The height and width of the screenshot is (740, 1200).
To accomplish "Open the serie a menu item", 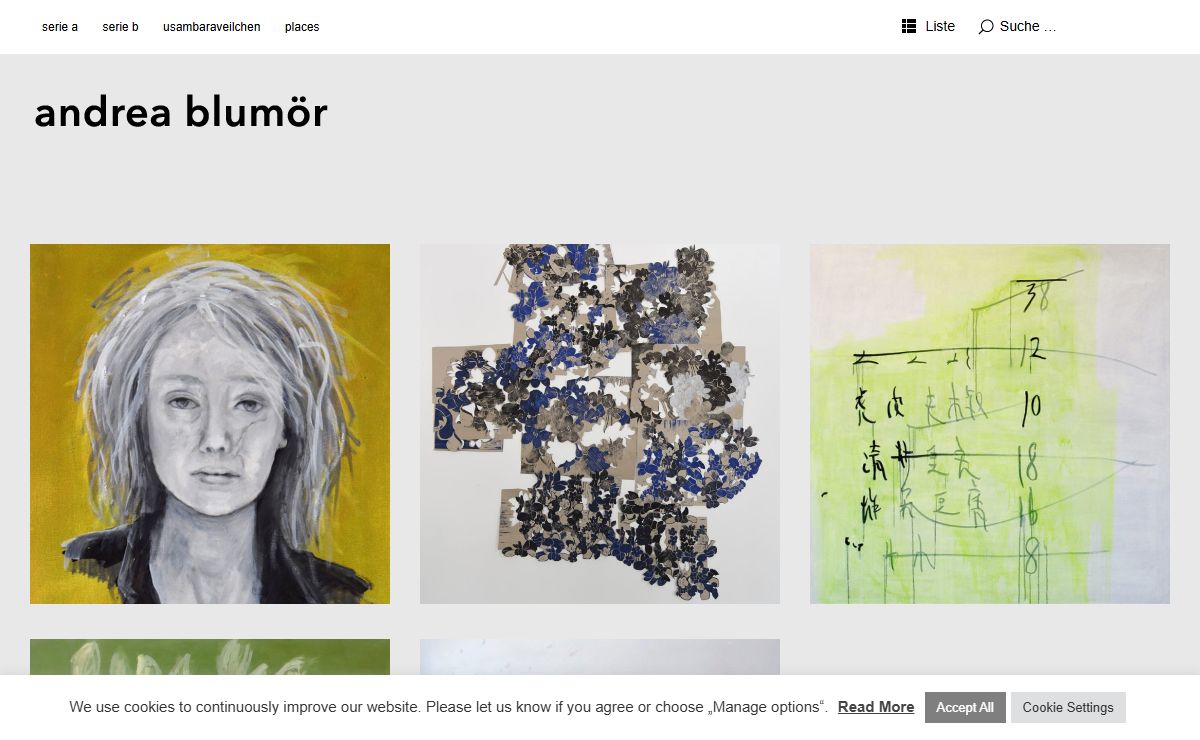I will pos(60,27).
